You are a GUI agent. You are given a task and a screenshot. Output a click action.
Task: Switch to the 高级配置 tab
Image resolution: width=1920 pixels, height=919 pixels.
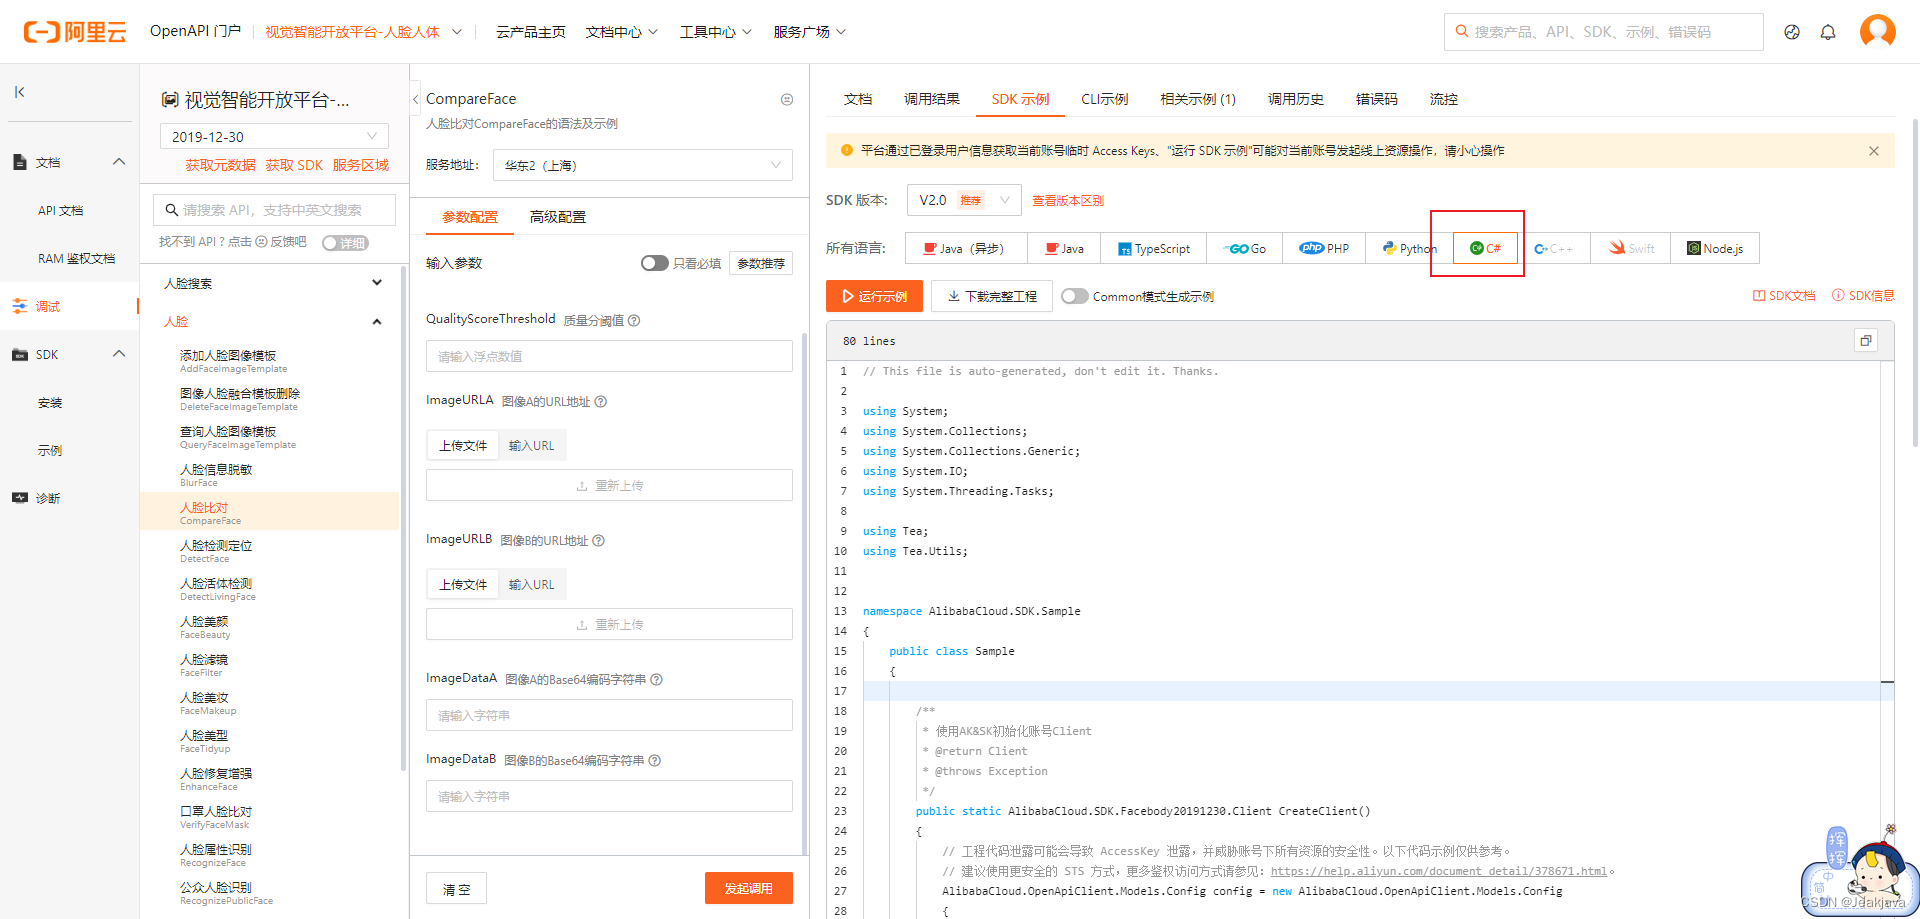[x=558, y=217]
